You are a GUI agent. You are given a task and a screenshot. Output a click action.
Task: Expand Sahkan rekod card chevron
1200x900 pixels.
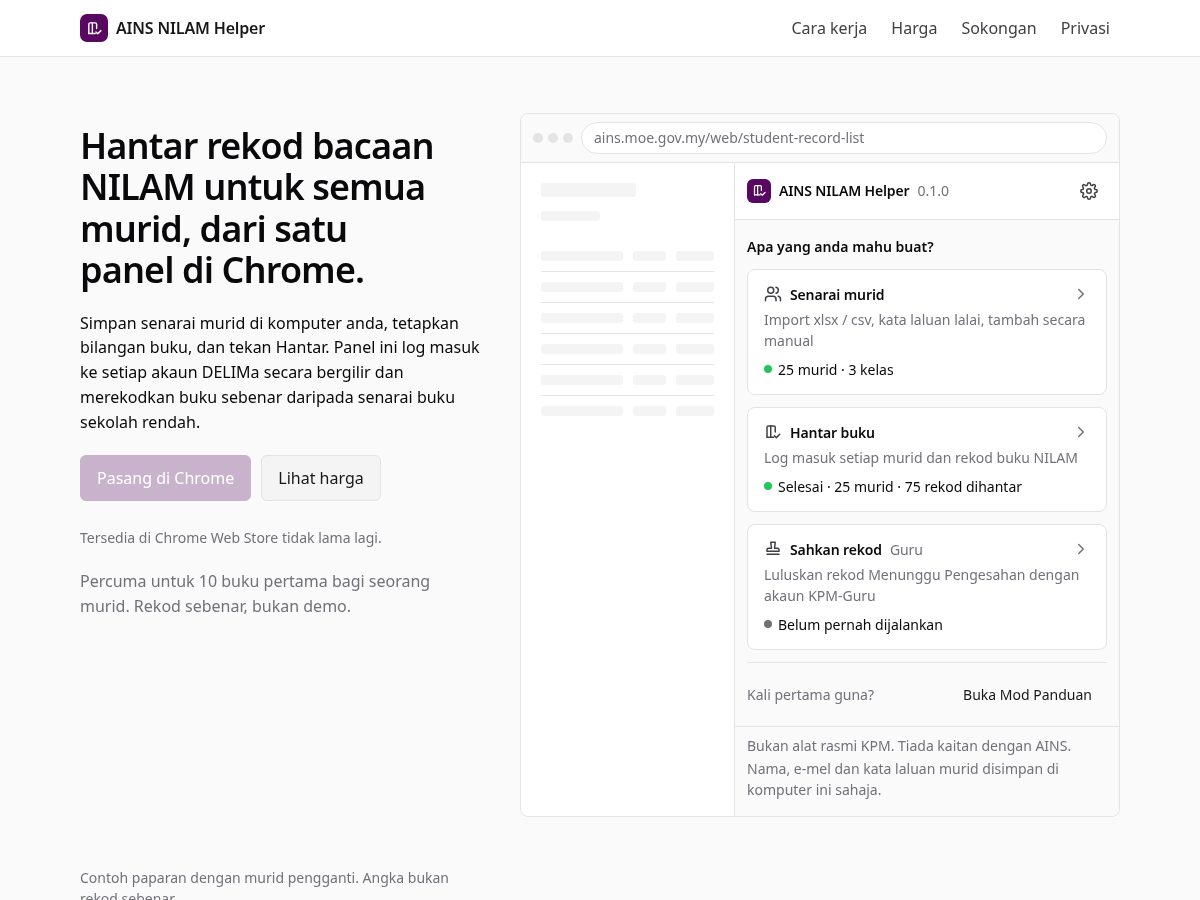point(1081,549)
